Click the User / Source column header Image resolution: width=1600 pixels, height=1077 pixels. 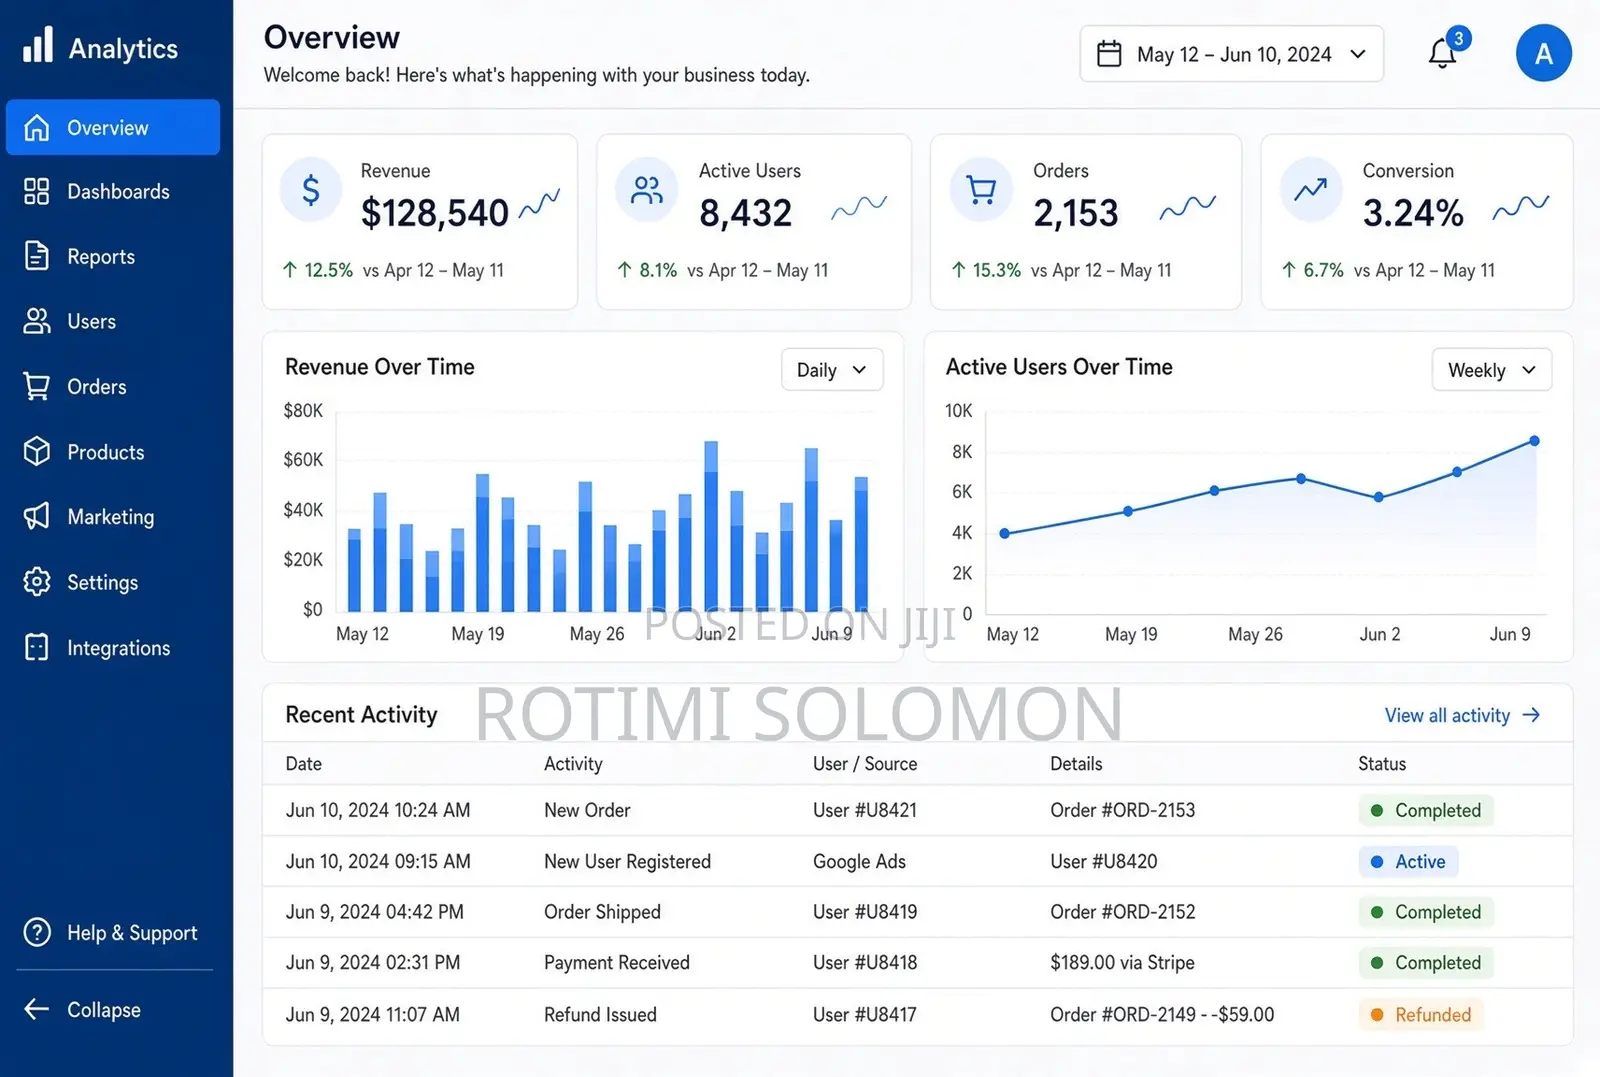[865, 764]
